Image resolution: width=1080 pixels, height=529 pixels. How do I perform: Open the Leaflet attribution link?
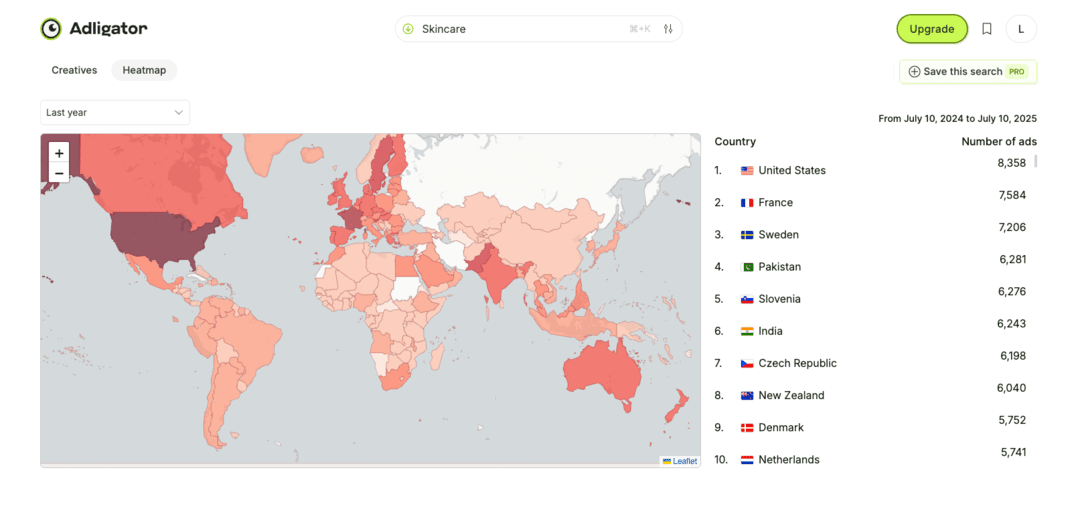click(x=685, y=461)
